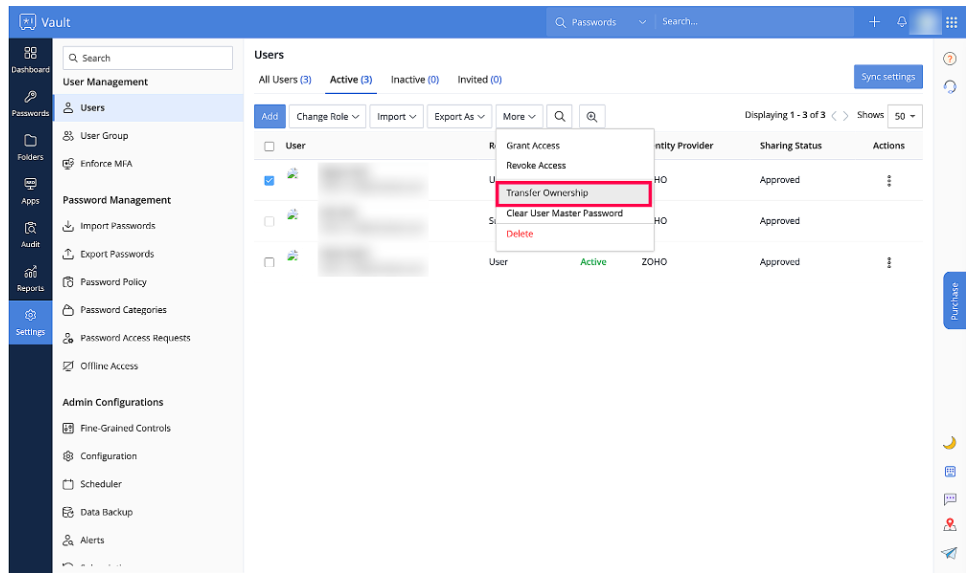Check the second user's checkbox
The height and width of the screenshot is (577, 973).
tap(269, 221)
